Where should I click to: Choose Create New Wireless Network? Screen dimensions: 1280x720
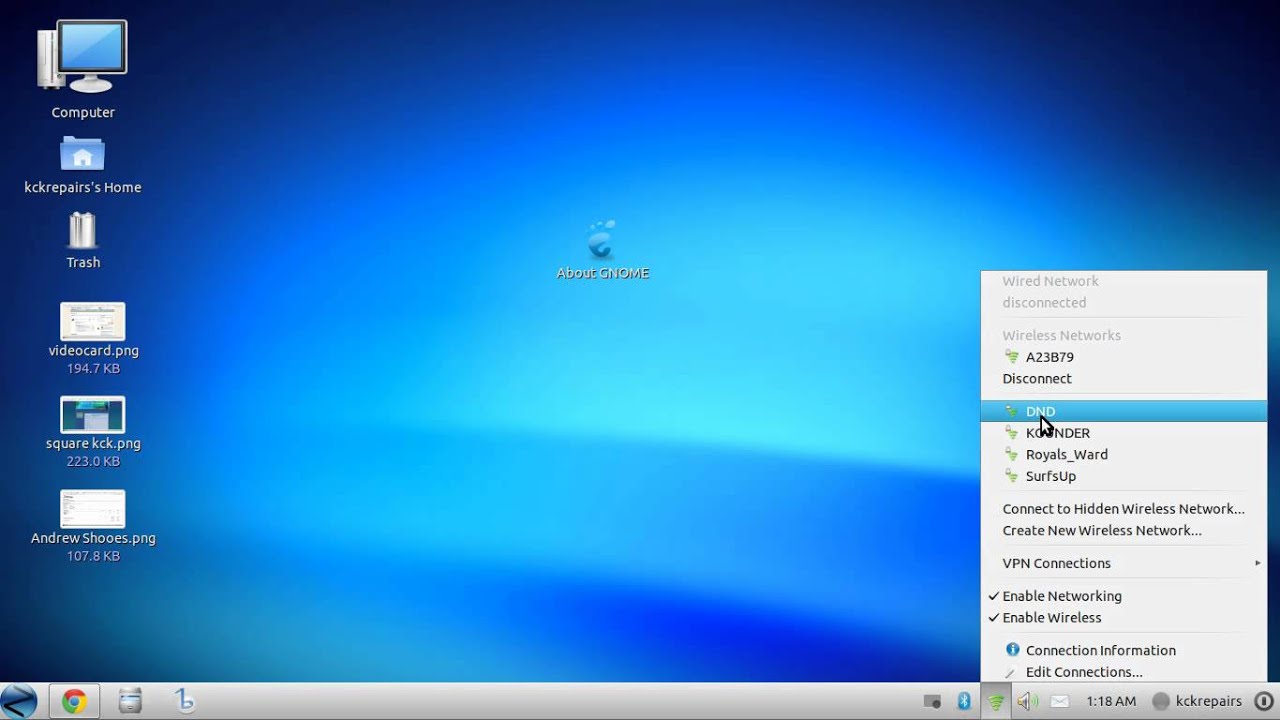[1124, 531]
